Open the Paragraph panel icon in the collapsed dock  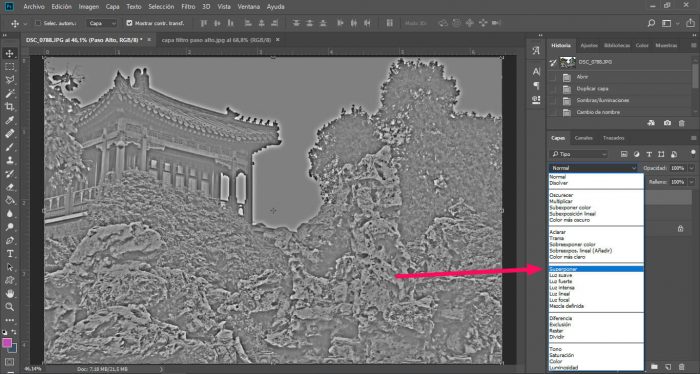536,85
